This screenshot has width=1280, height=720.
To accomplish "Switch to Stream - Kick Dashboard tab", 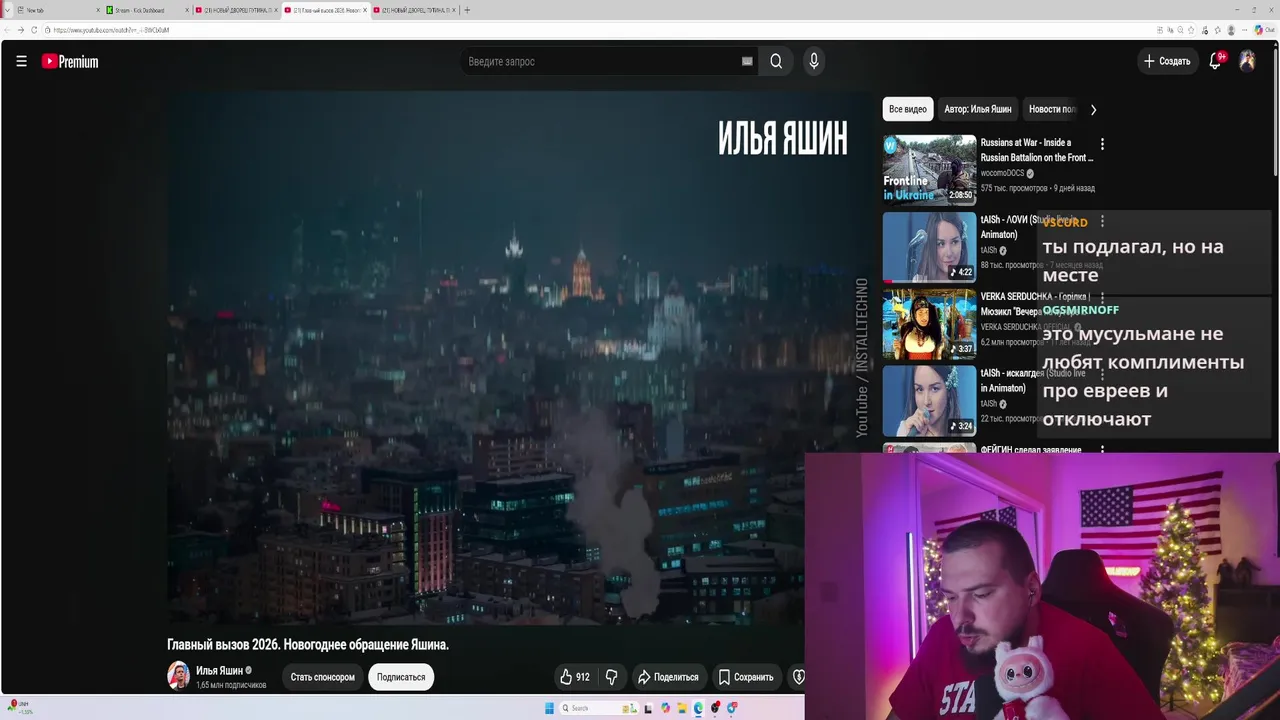I will tap(147, 10).
